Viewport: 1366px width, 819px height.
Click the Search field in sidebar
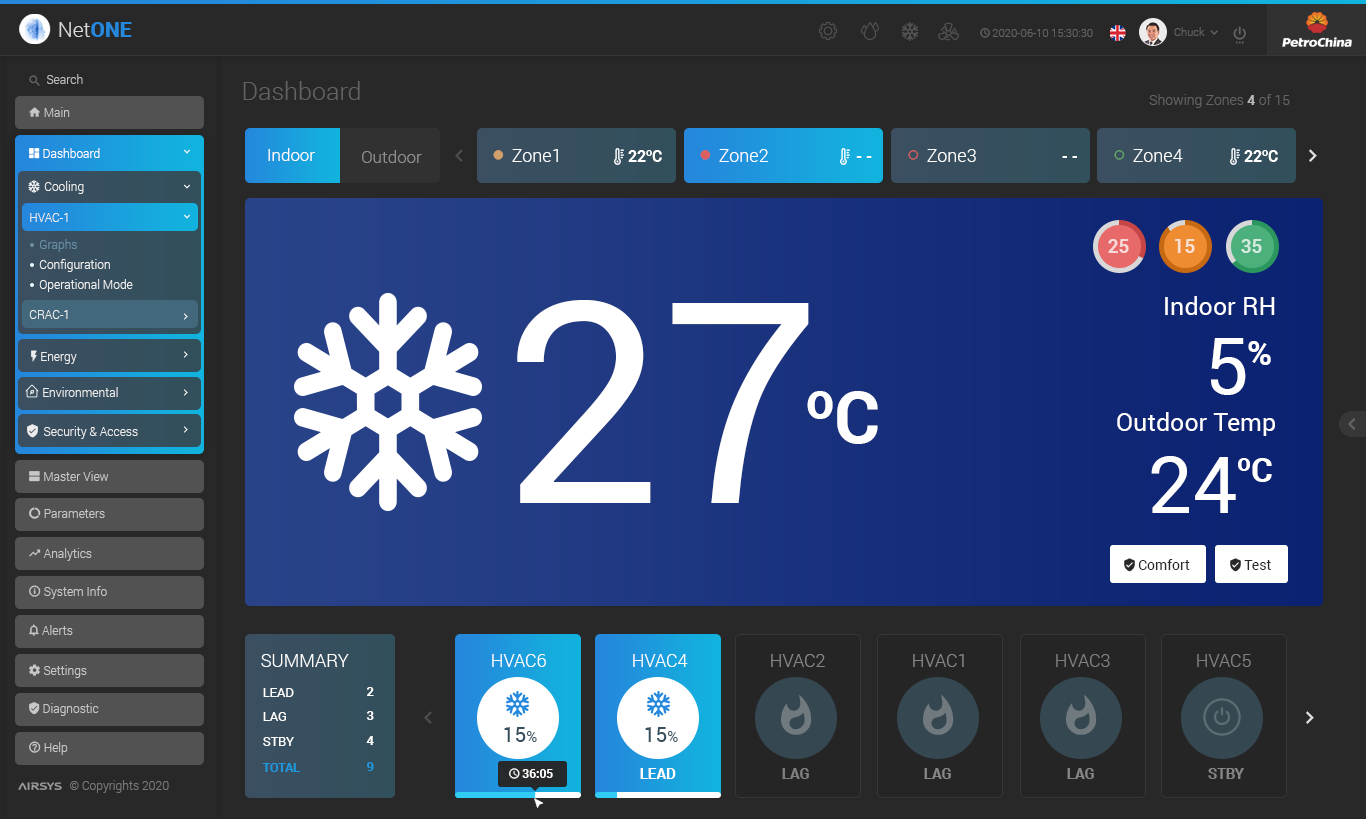point(110,80)
